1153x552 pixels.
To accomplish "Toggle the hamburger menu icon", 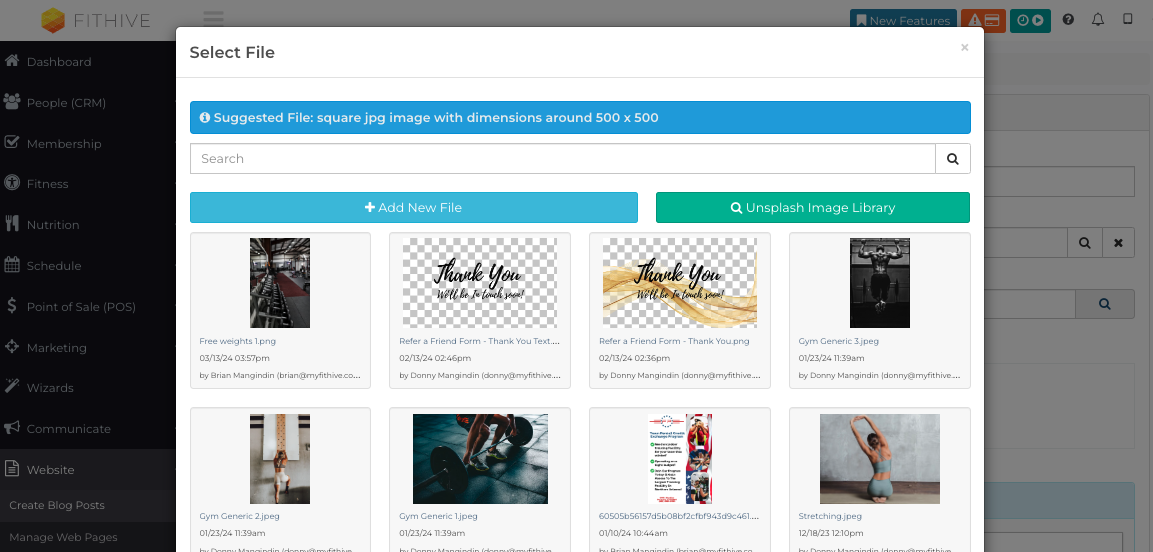I will (213, 19).
